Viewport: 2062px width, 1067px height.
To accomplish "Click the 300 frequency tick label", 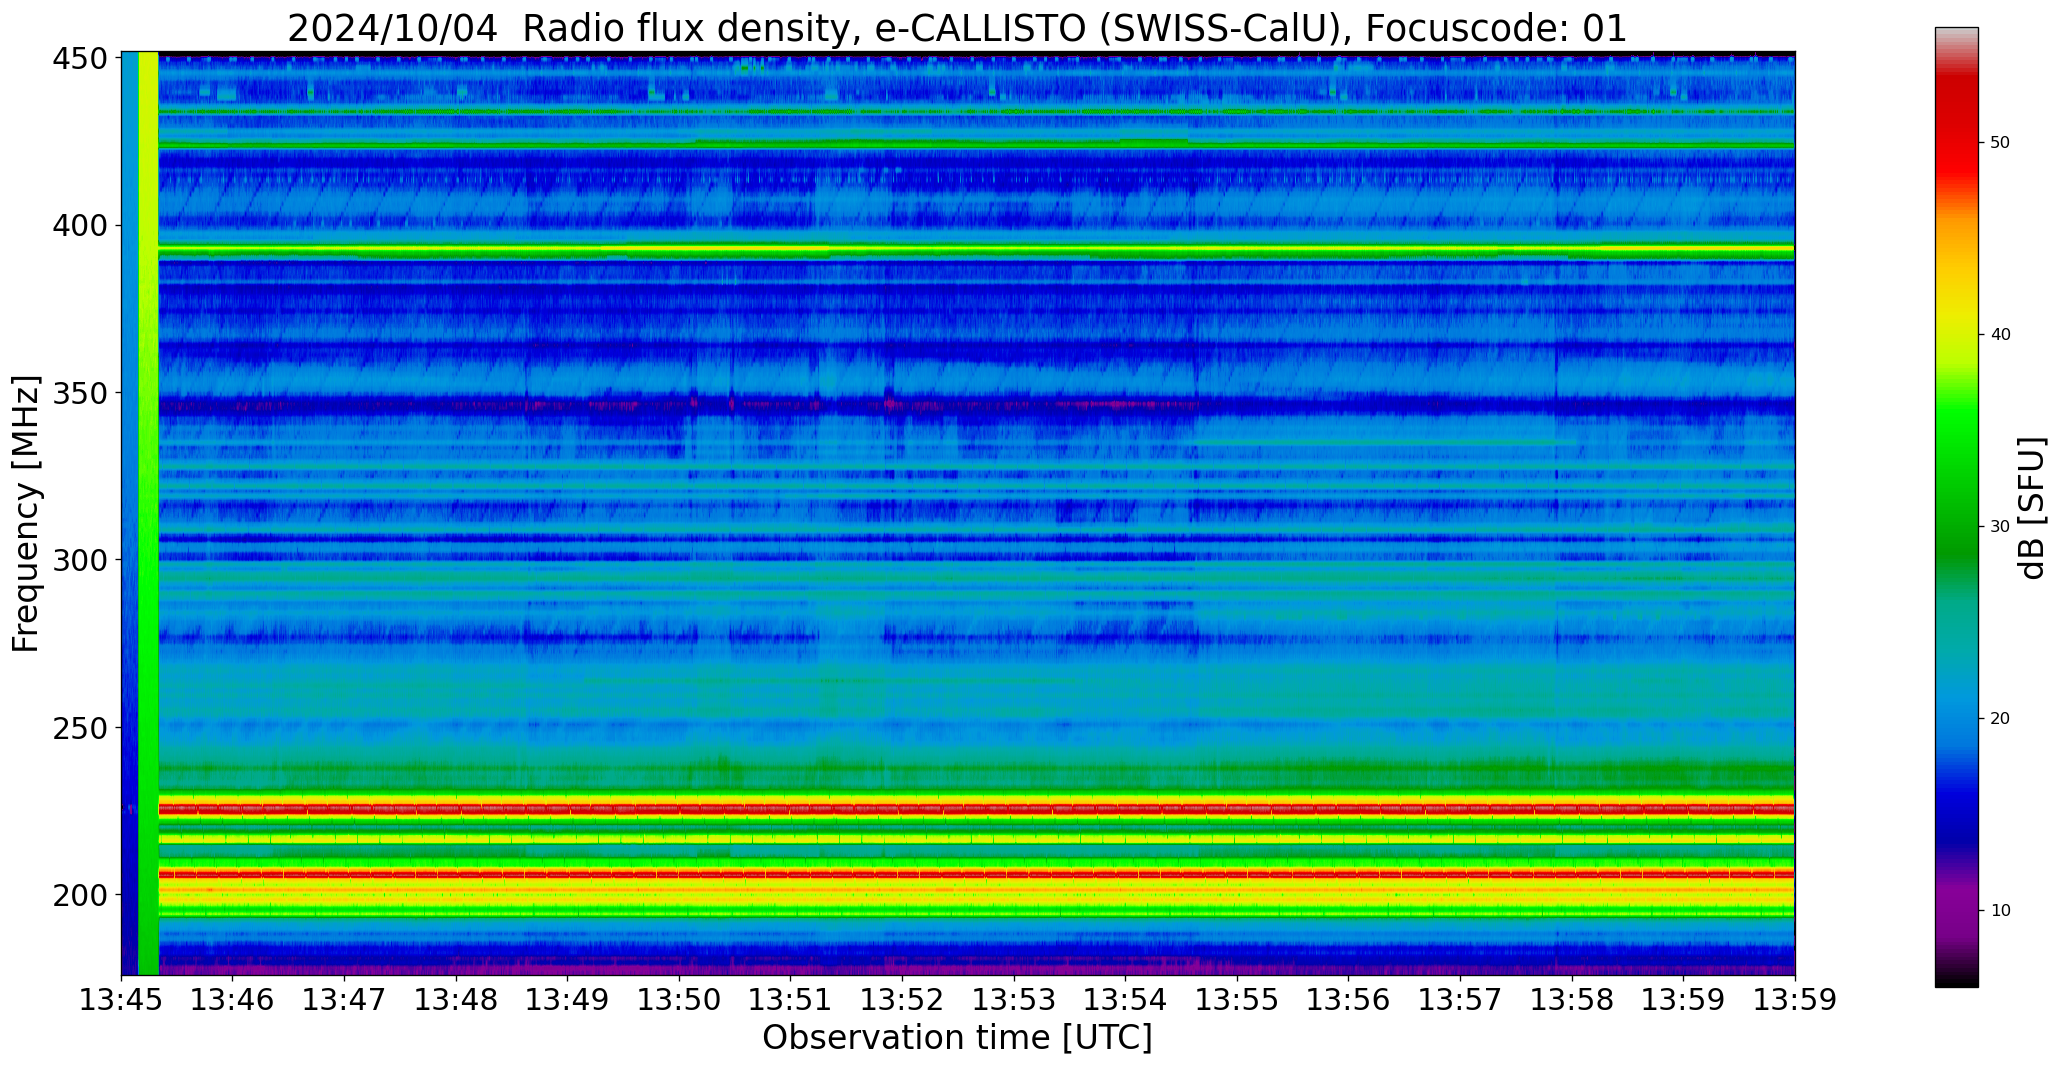I will tap(80, 560).
